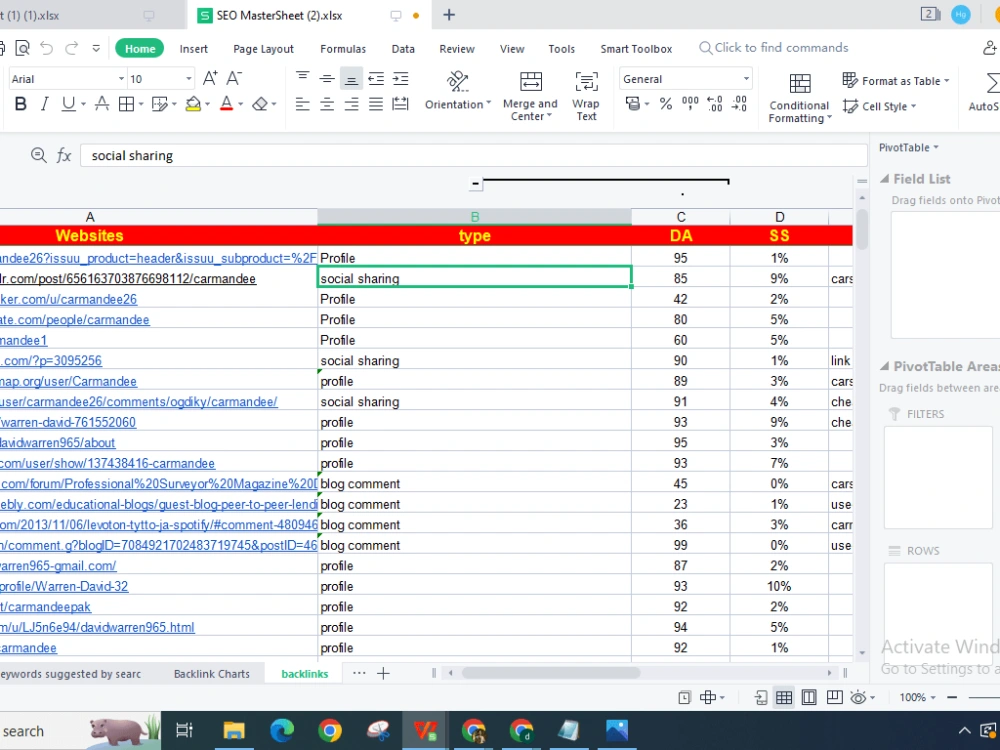Switch to normal view in status bar
The height and width of the screenshot is (750, 1000).
784,698
